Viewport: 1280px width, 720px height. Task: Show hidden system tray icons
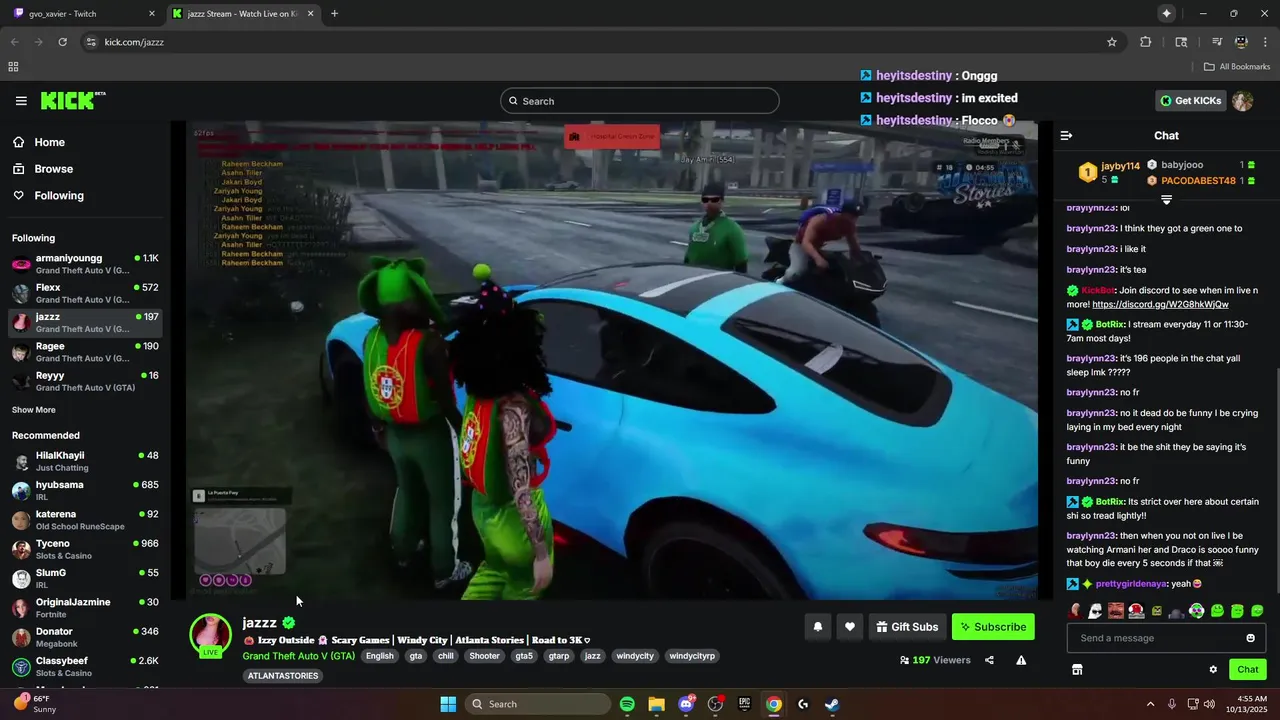pyautogui.click(x=1150, y=704)
